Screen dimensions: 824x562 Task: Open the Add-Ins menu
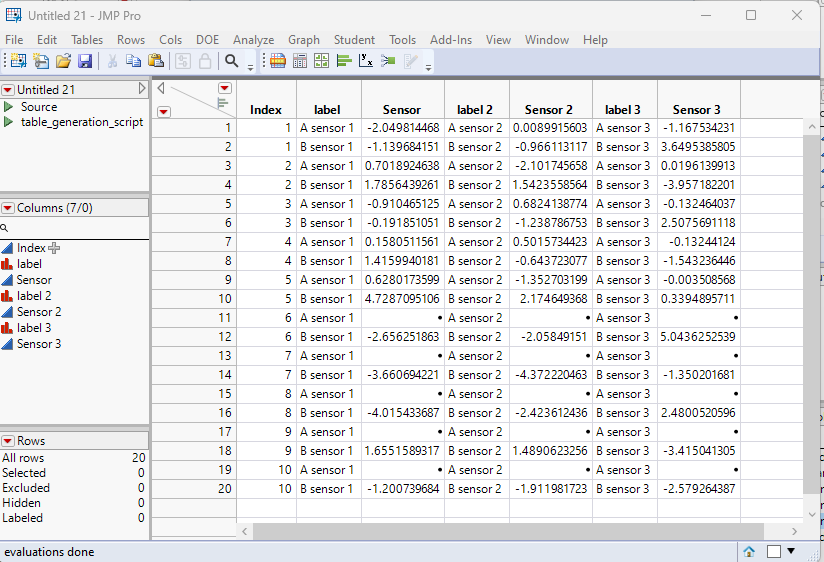451,40
